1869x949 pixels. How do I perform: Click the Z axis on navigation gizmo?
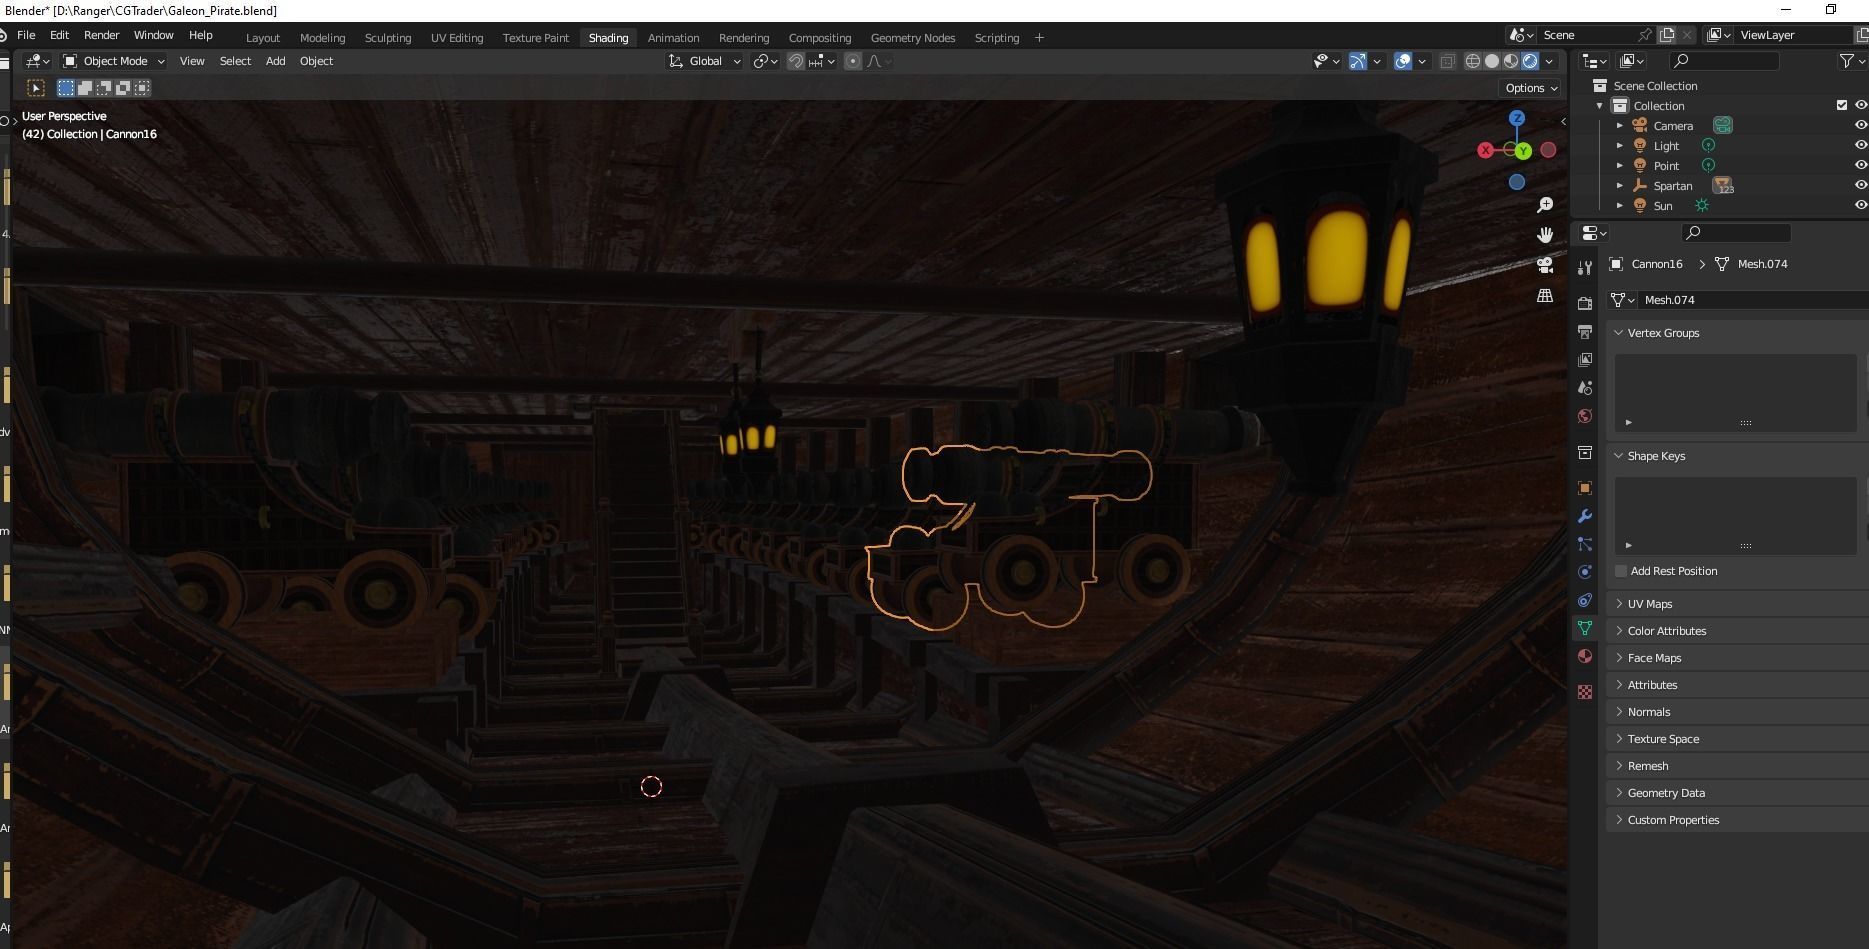click(1517, 118)
